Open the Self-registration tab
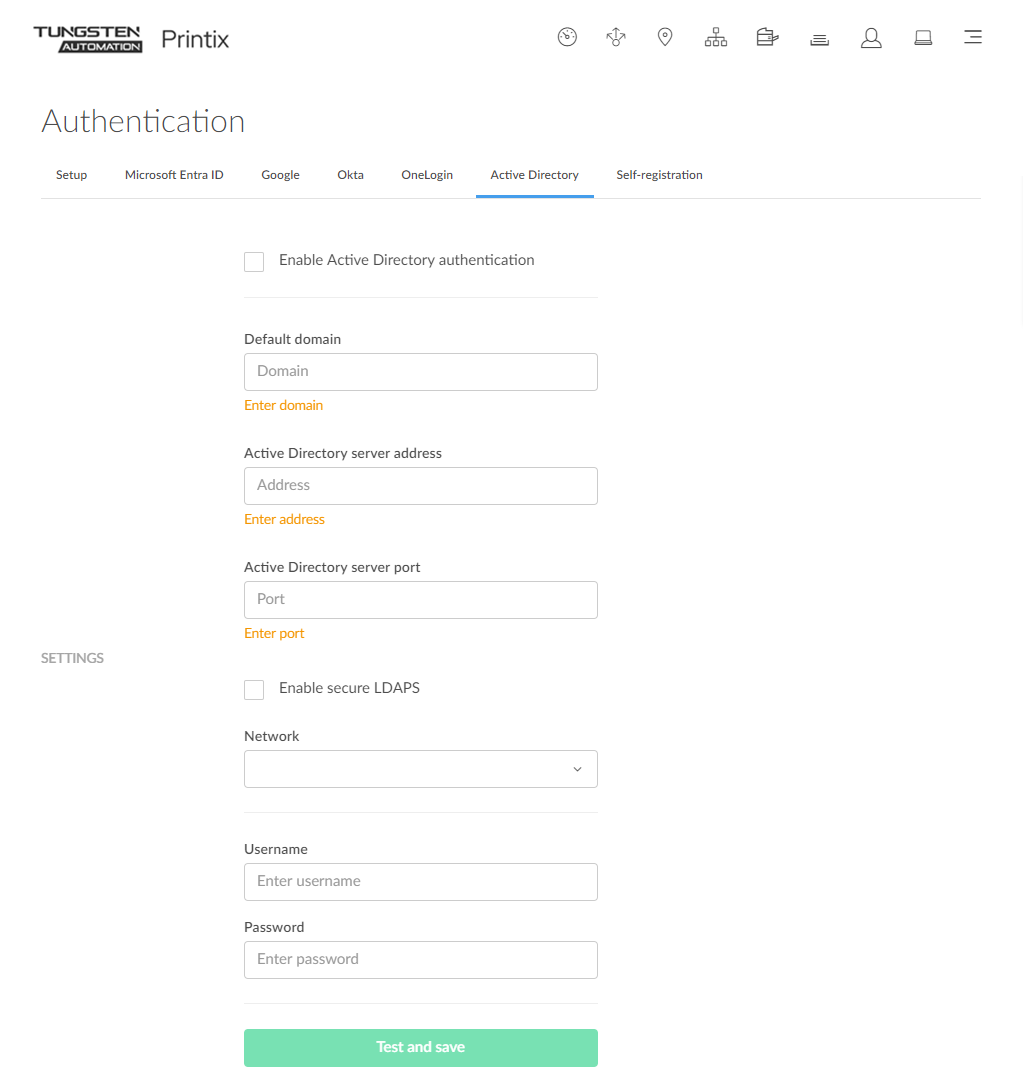The height and width of the screenshot is (1086, 1024). [x=659, y=175]
